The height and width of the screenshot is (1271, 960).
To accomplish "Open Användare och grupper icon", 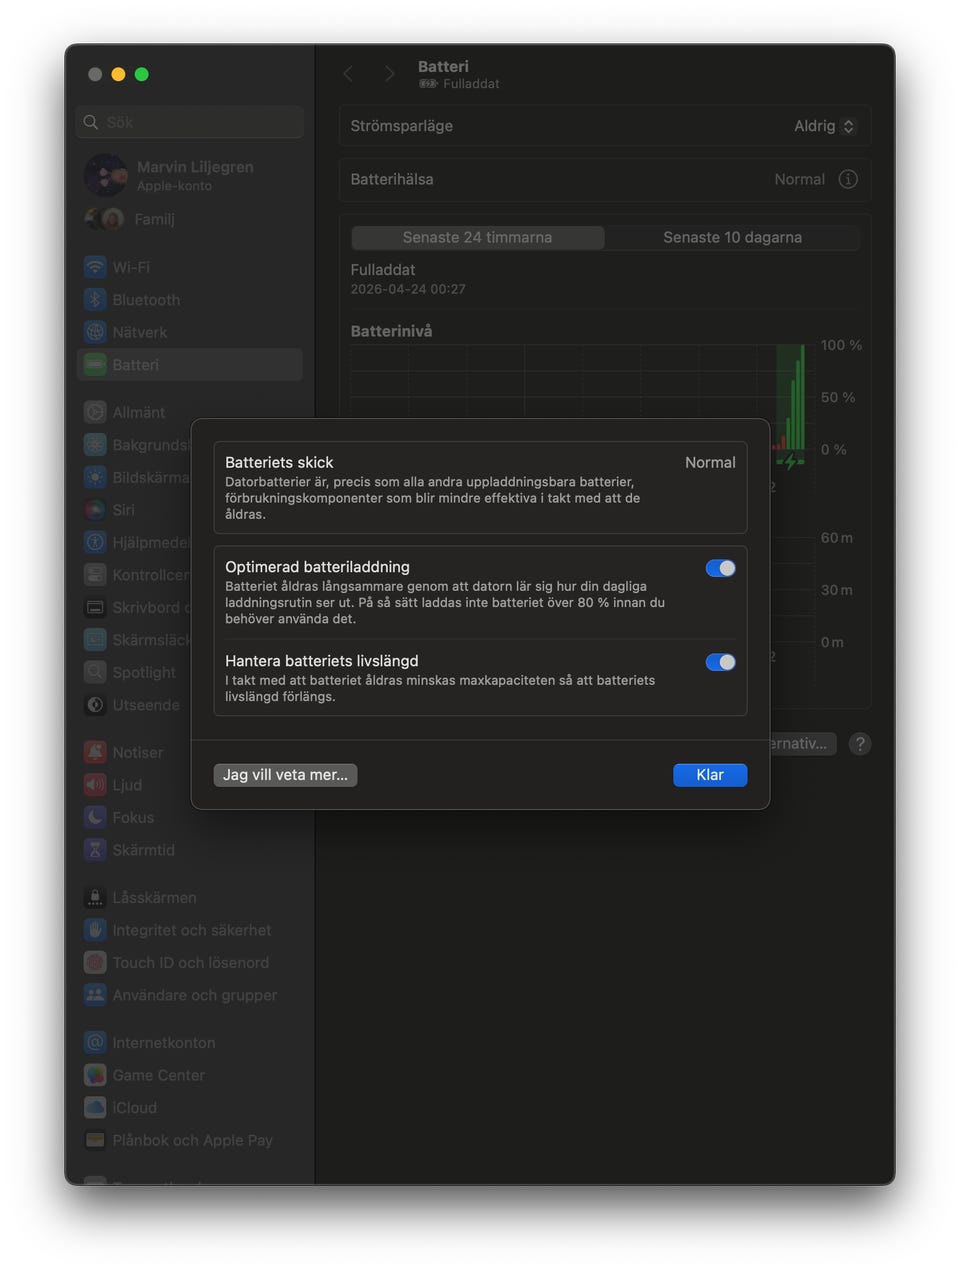I will point(95,995).
